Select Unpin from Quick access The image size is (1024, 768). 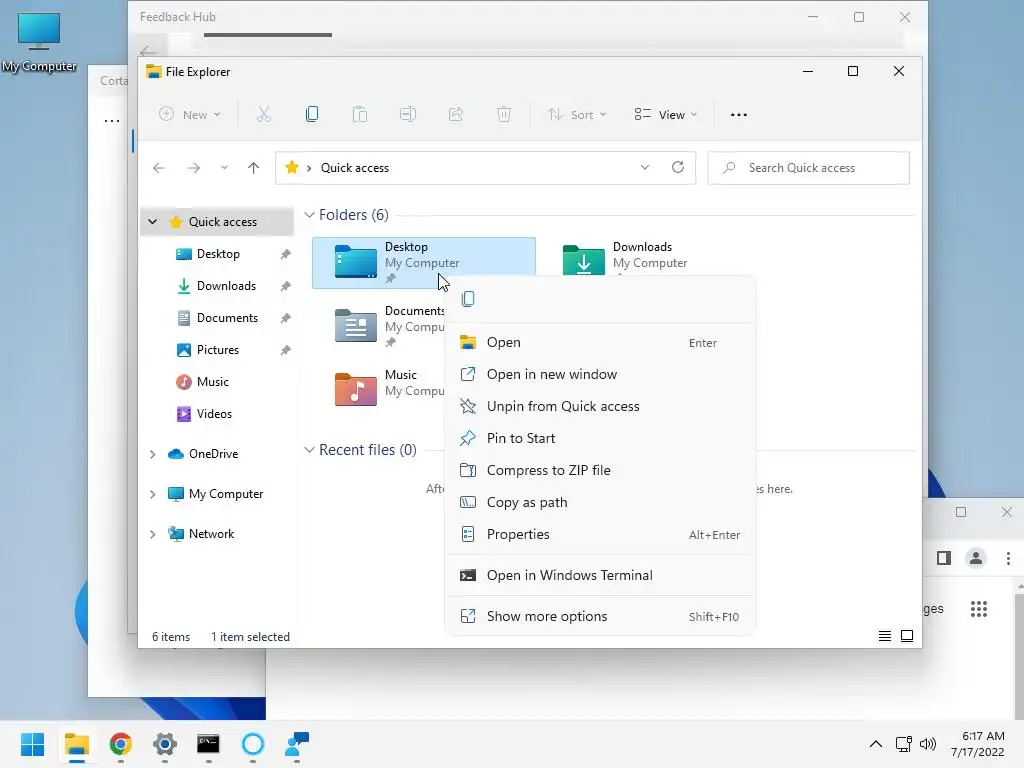(x=600, y=406)
